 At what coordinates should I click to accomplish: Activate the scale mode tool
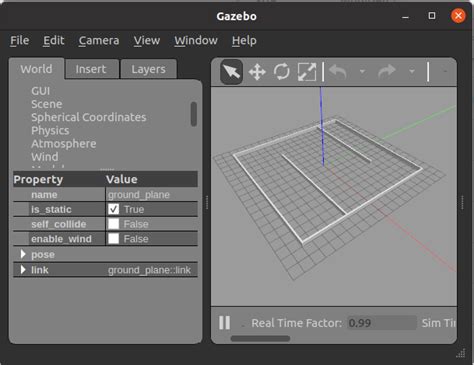click(x=307, y=72)
